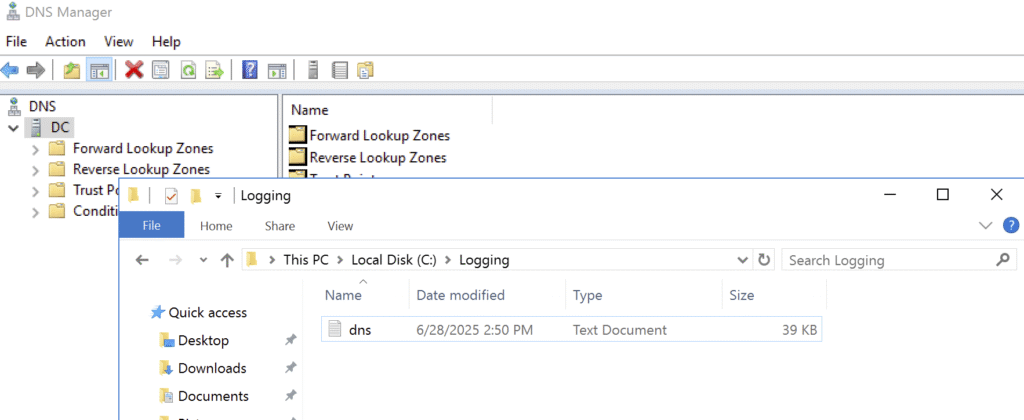Click the Up One Level folder icon
1024x420 pixels.
pyautogui.click(x=71, y=70)
